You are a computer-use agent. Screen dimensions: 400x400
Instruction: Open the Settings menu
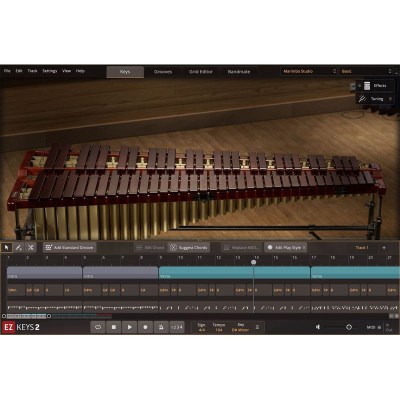pyautogui.click(x=50, y=71)
